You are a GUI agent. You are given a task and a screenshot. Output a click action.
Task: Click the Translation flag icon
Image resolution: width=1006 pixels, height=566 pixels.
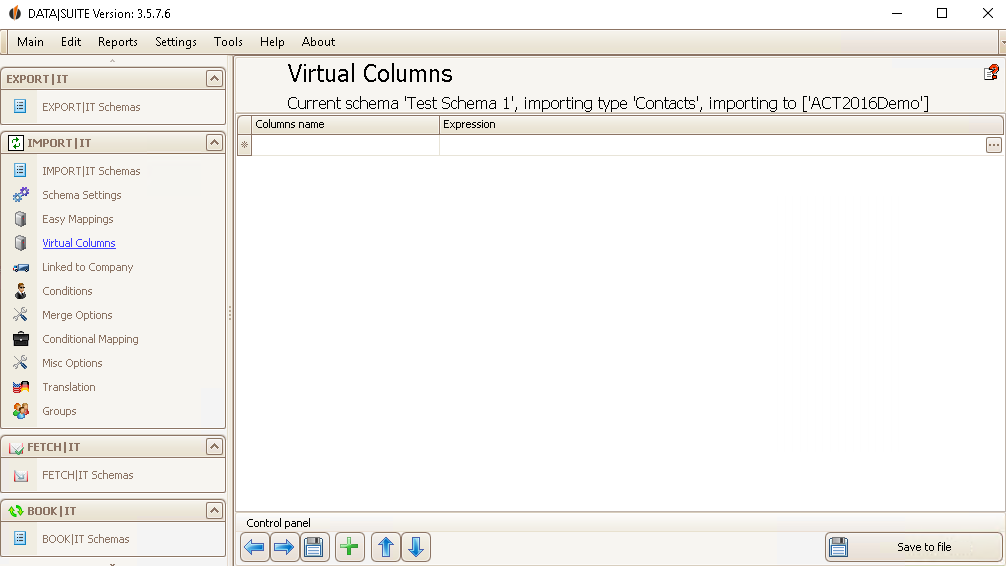21,387
